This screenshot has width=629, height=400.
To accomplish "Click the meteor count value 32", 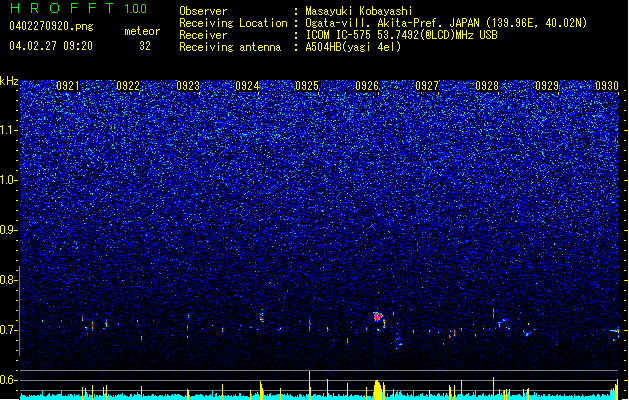I will [145, 46].
